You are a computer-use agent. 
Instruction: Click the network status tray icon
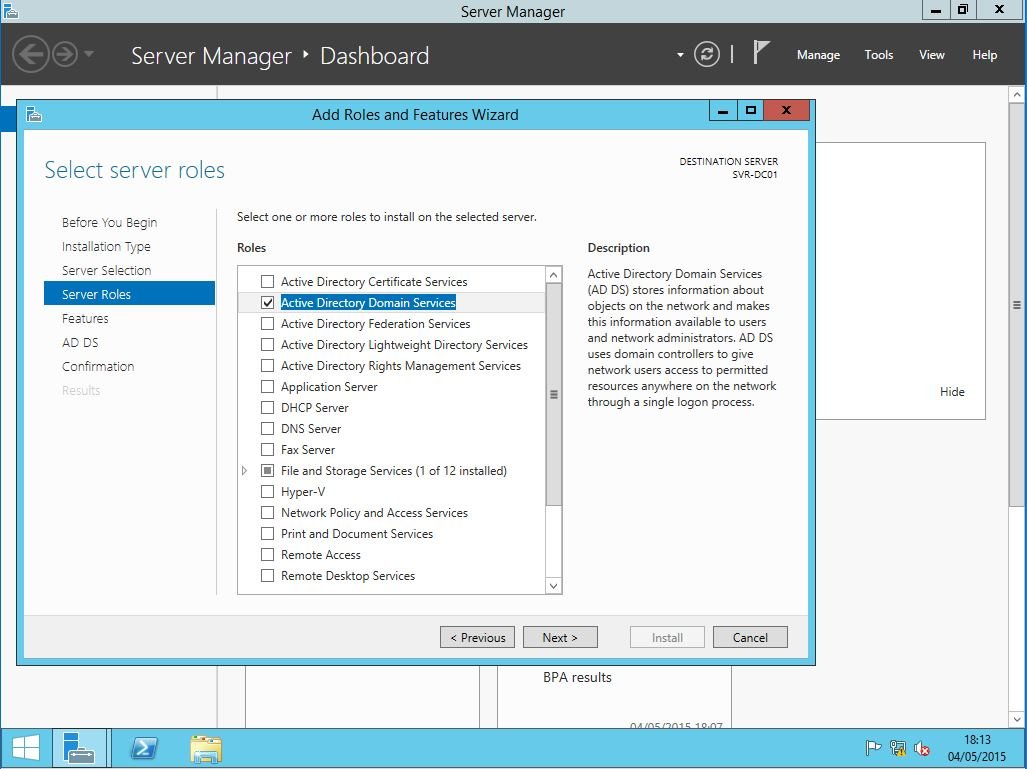click(898, 748)
